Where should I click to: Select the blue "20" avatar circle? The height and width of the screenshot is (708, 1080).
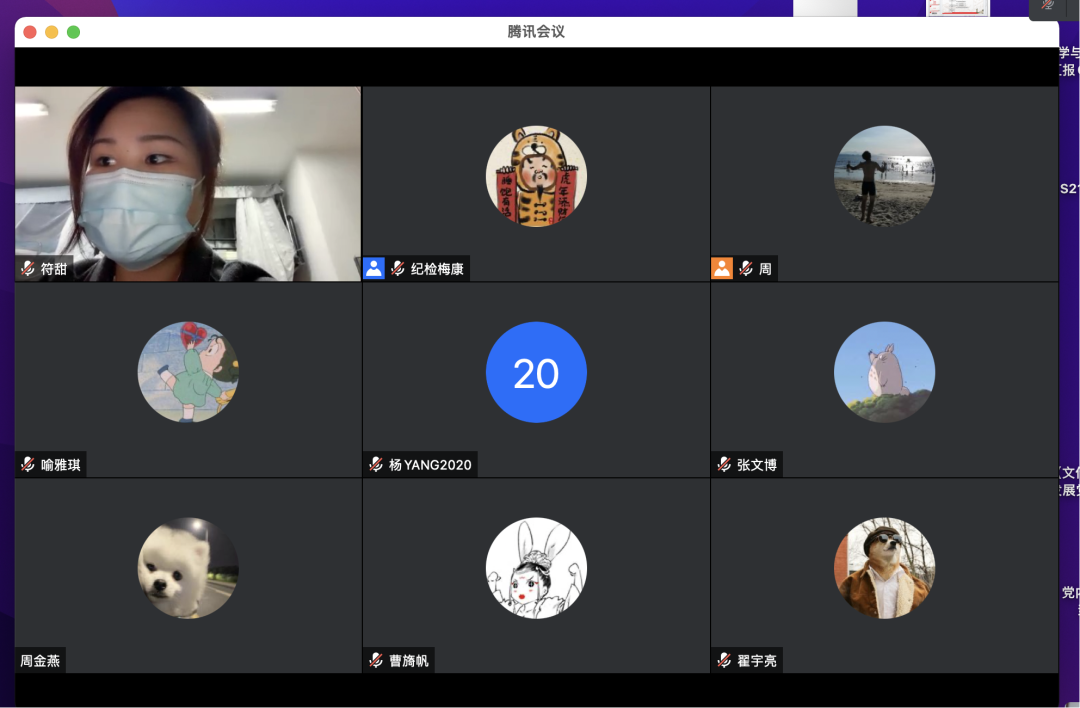[x=536, y=372]
